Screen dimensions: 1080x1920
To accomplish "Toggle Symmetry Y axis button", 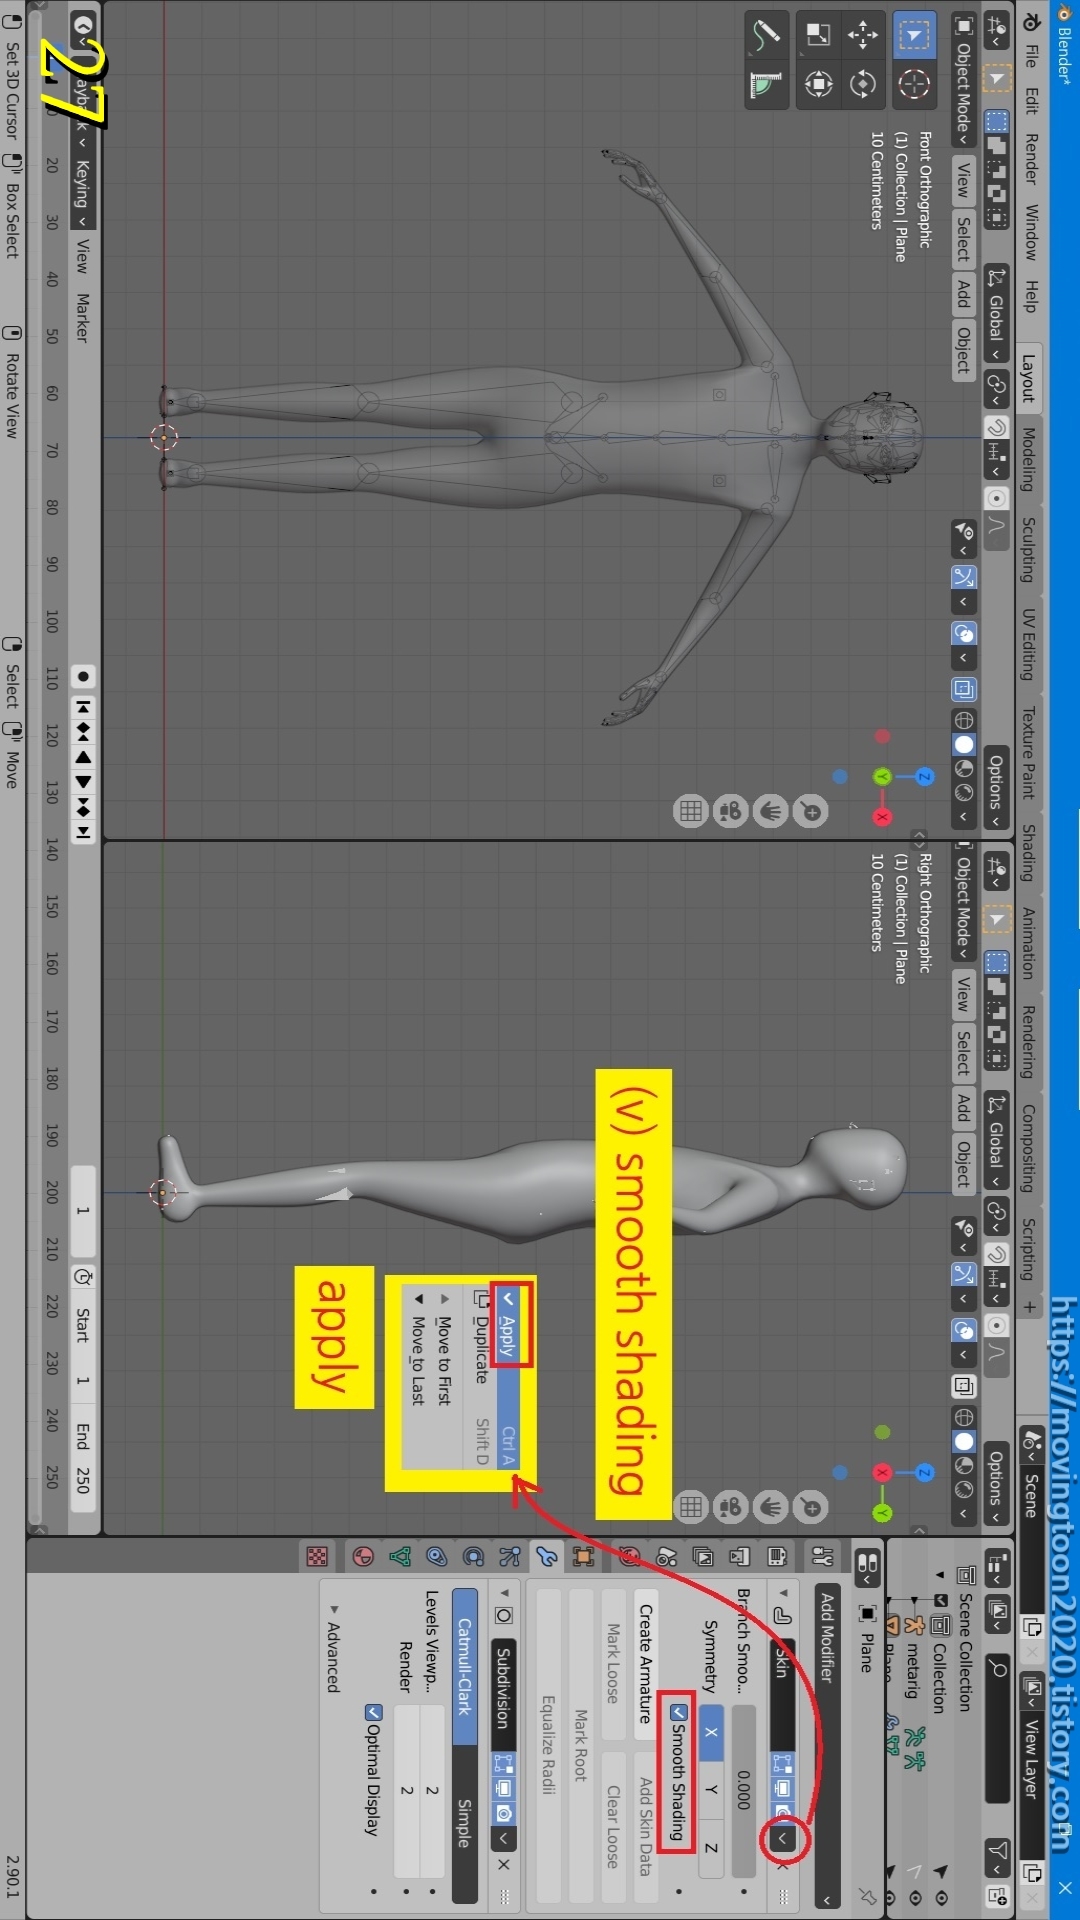I will tap(711, 1789).
